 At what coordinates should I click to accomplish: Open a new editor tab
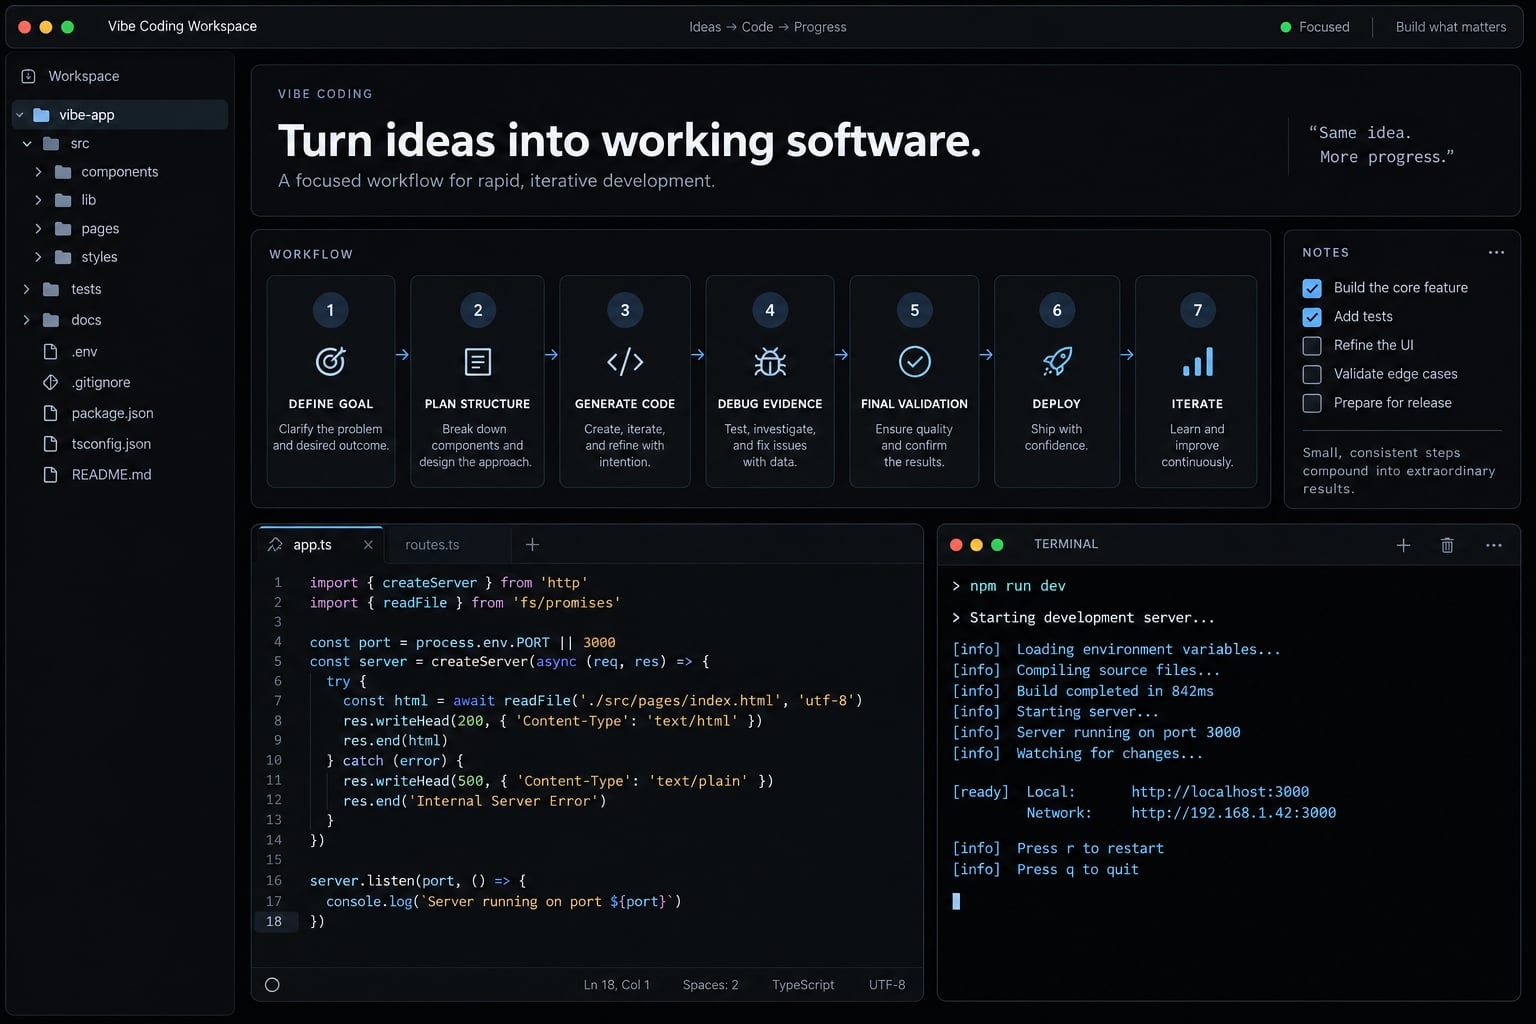[532, 545]
